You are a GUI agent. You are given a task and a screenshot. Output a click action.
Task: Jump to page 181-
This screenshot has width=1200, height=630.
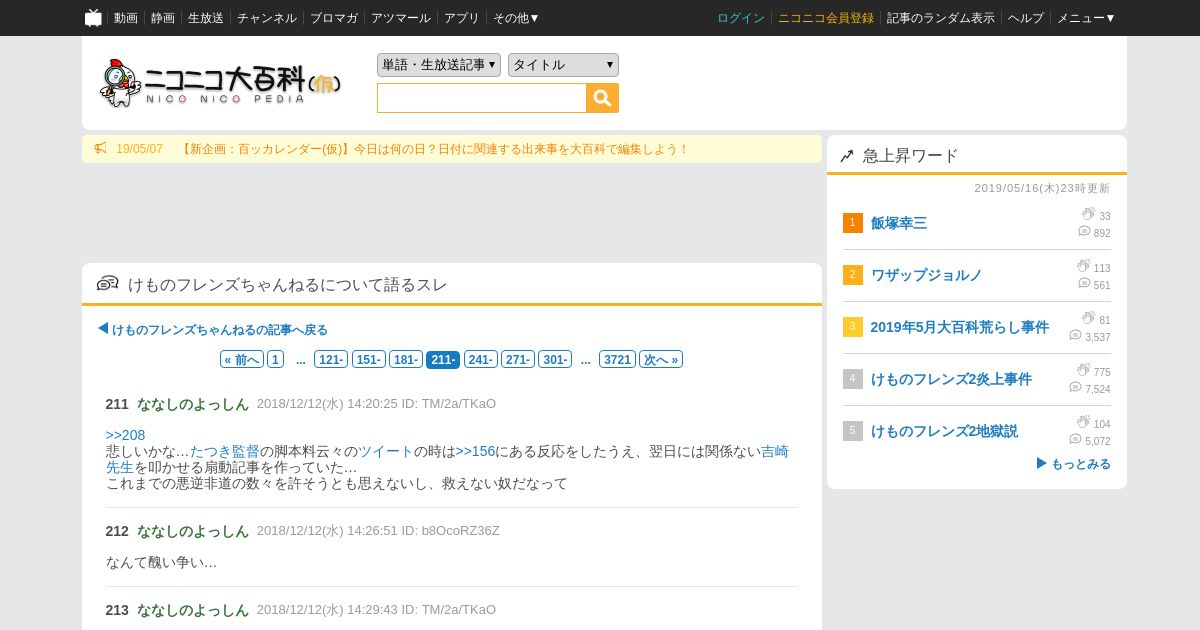point(406,359)
